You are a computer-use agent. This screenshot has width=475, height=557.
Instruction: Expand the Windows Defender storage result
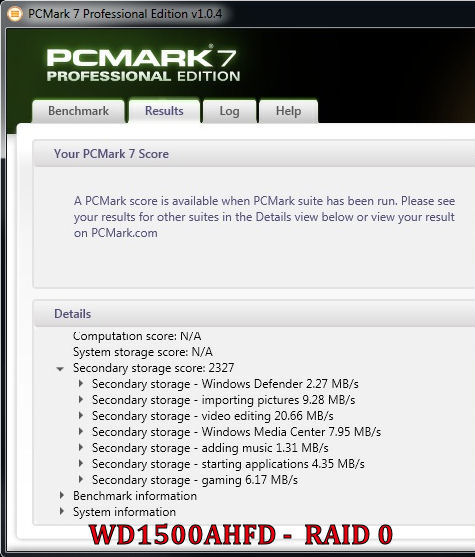coord(81,384)
